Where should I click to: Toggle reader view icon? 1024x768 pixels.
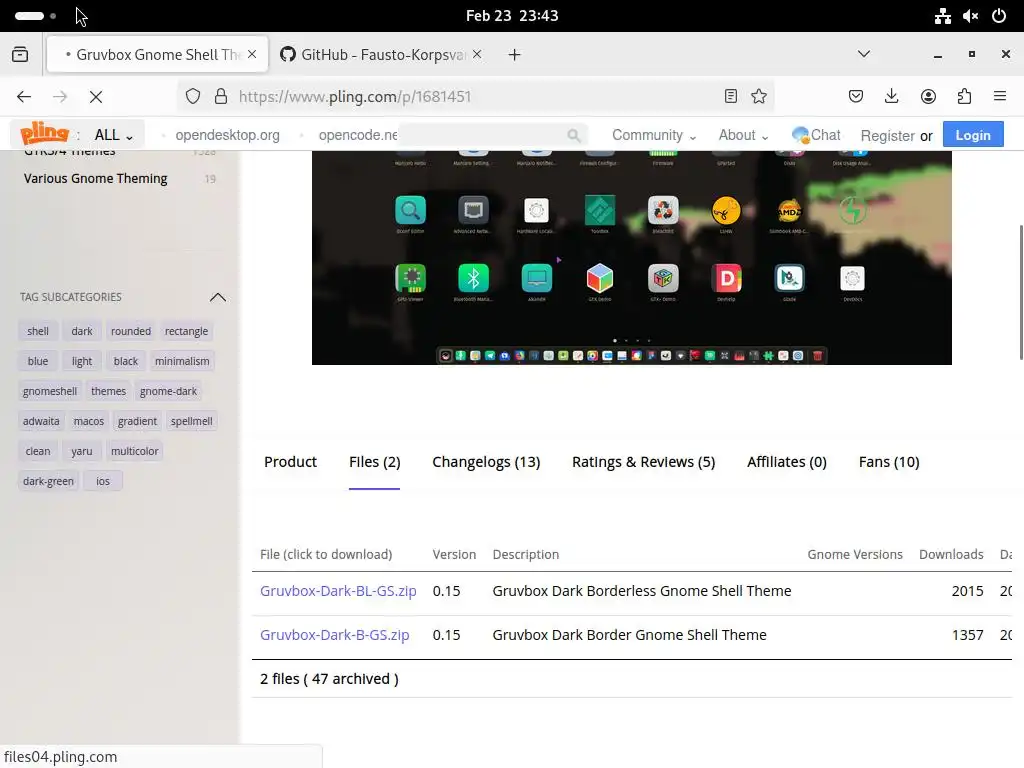click(x=731, y=97)
